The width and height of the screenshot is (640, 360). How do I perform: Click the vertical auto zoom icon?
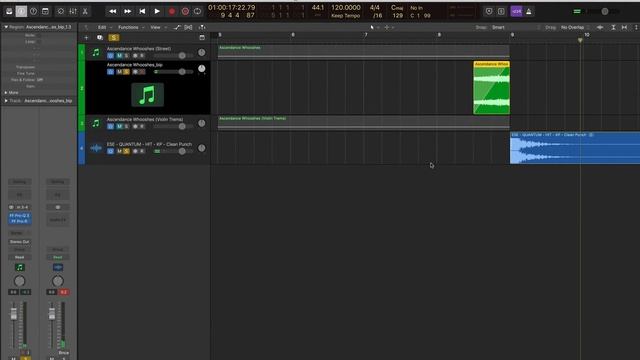pyautogui.click(x=613, y=27)
